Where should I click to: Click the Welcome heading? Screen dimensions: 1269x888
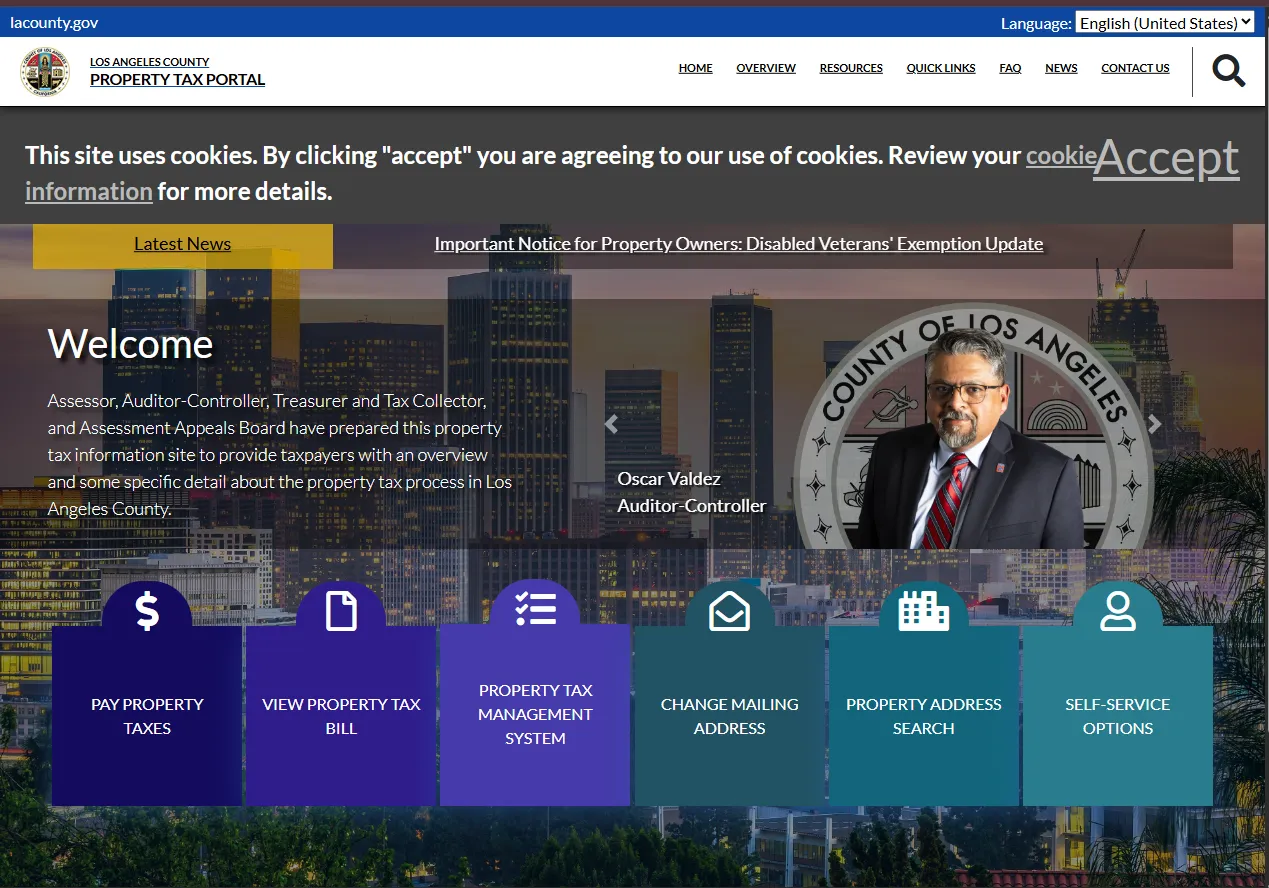coord(131,344)
